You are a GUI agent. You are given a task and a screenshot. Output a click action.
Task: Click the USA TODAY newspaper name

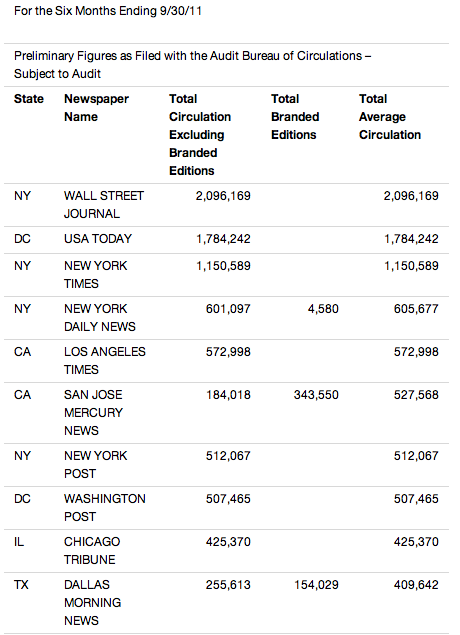point(98,239)
